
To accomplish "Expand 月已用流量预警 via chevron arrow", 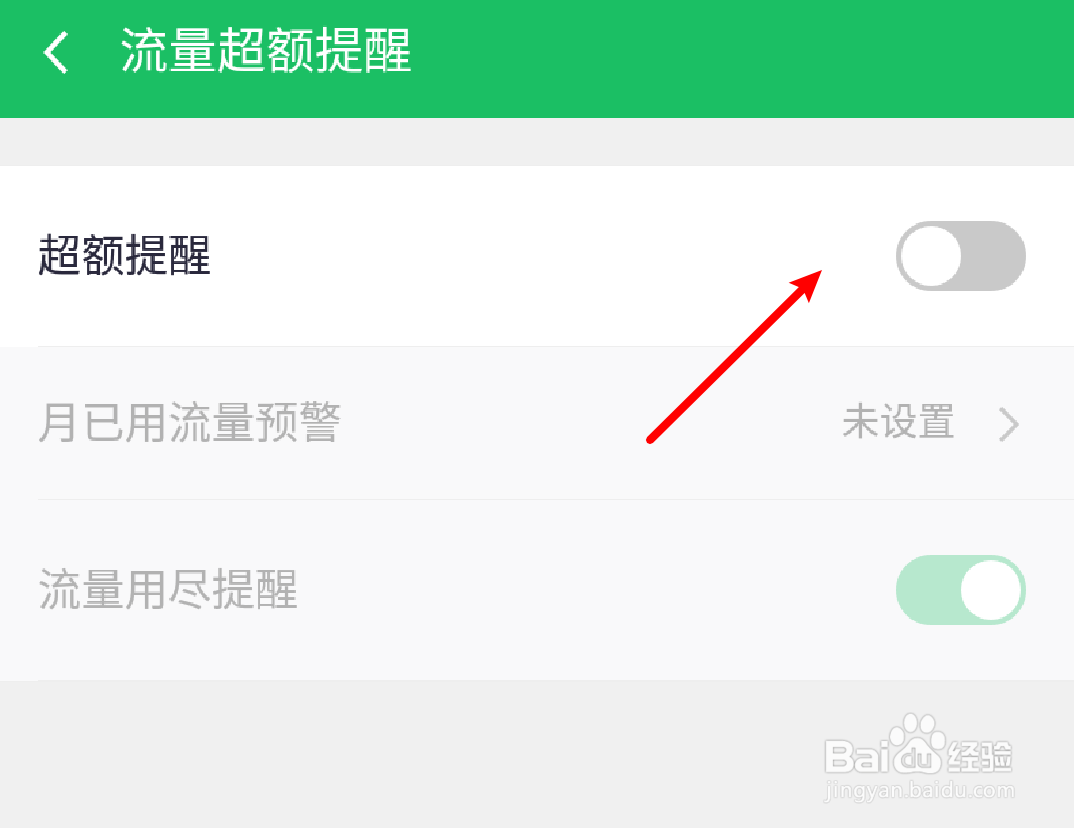I will (1009, 424).
